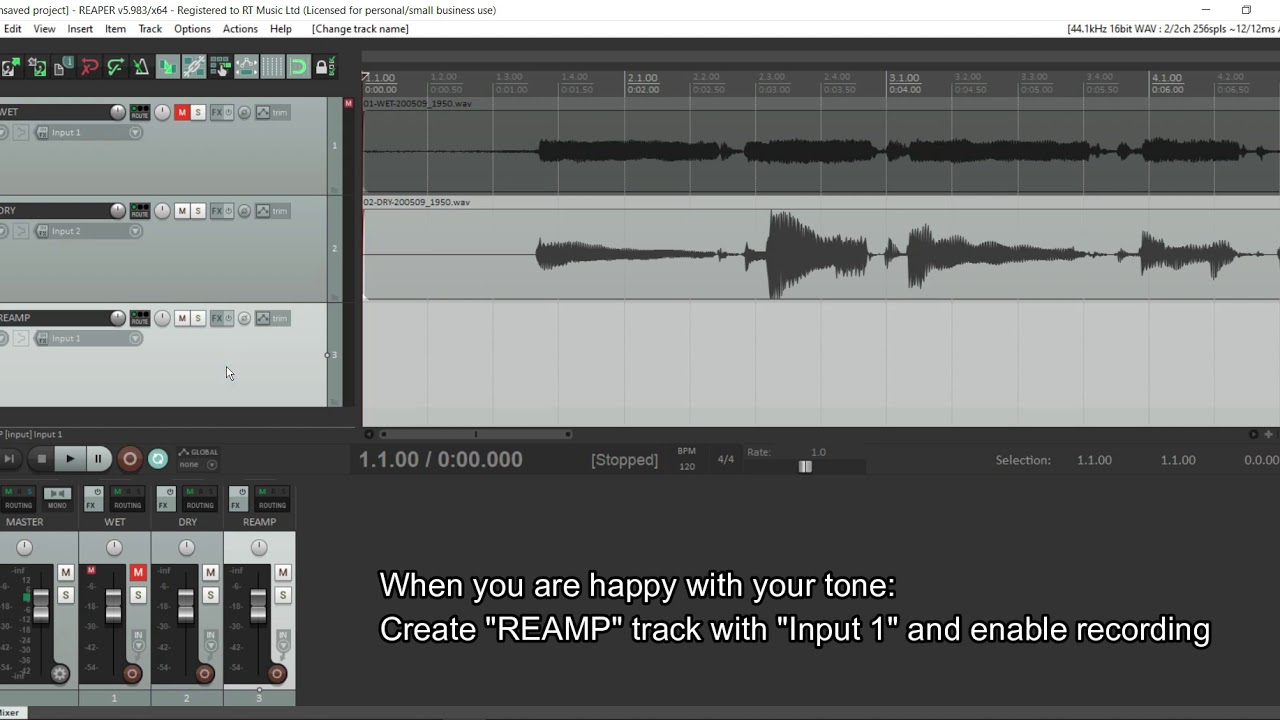The image size is (1280, 720).
Task: Click the WET mixer volume fader
Action: [114, 604]
